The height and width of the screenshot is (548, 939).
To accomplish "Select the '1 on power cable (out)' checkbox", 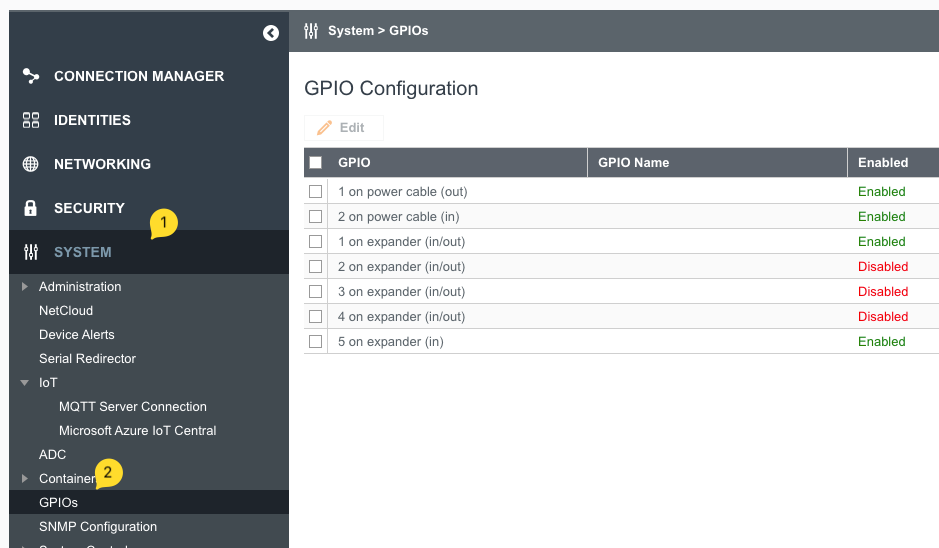I will (316, 191).
